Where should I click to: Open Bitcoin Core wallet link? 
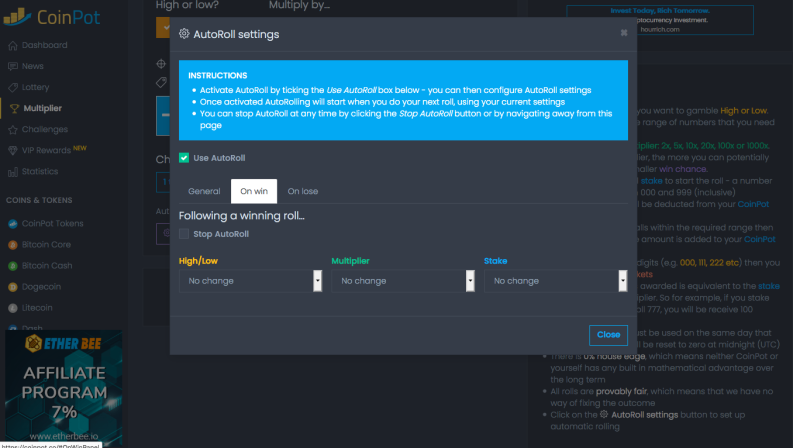click(46, 245)
